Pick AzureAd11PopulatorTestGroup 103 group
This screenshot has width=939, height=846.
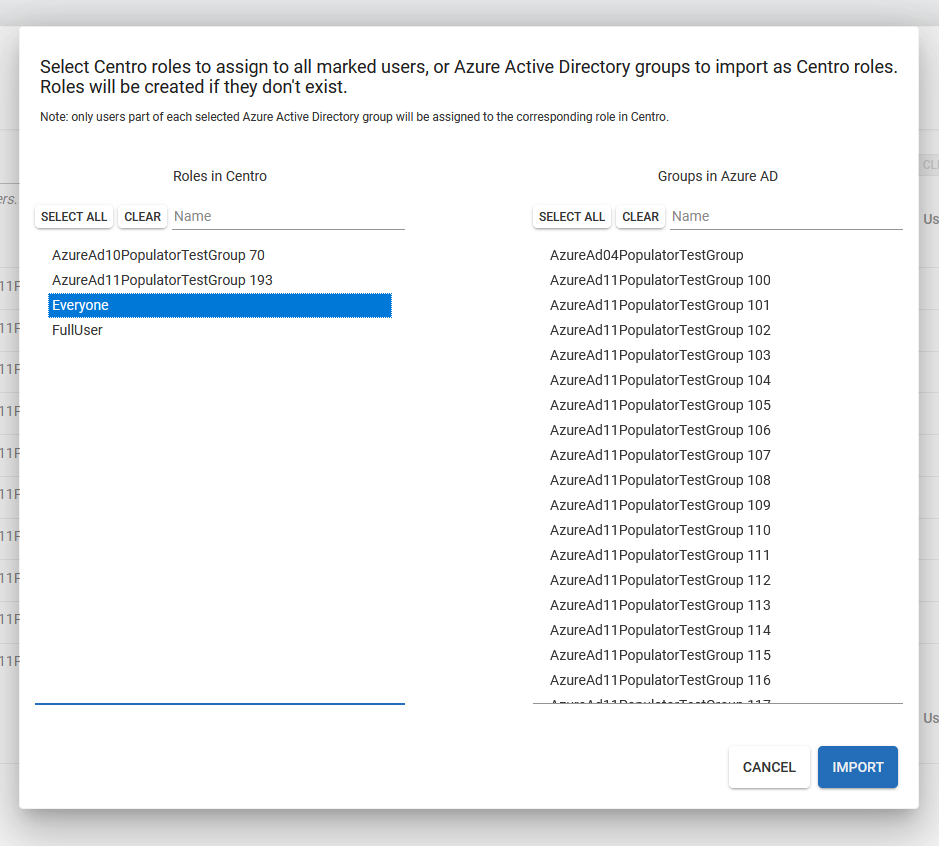coord(660,355)
